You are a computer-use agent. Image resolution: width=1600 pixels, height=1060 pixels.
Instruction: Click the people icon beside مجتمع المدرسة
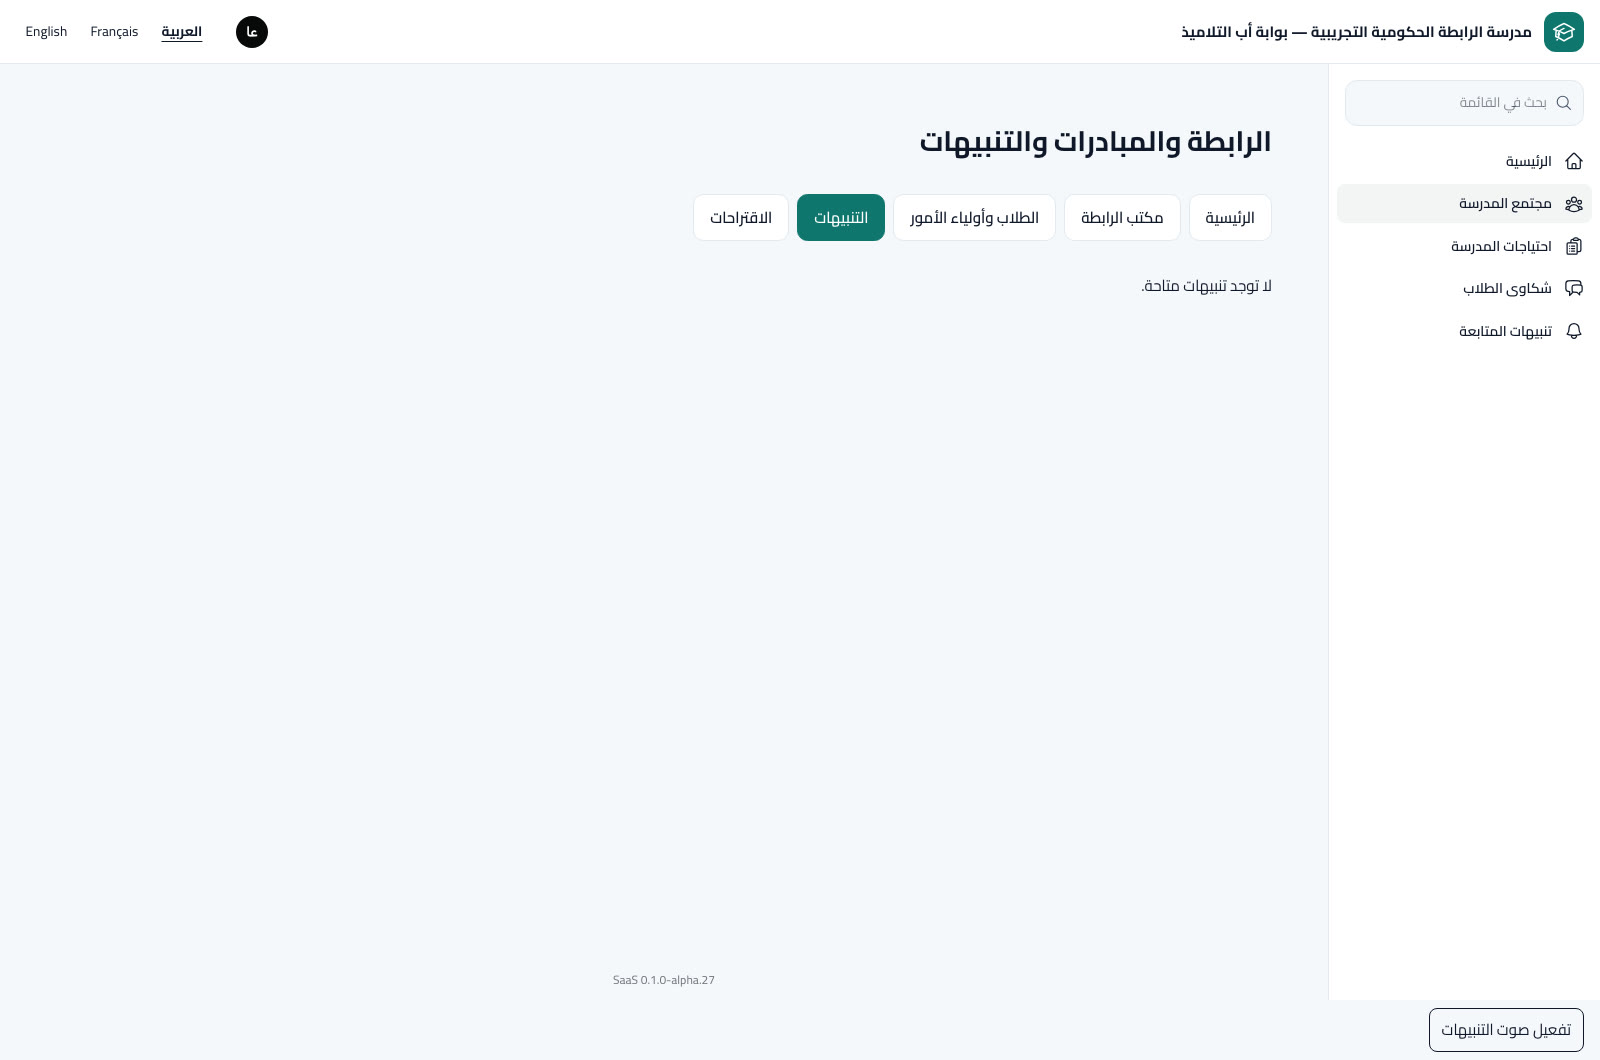(1574, 204)
